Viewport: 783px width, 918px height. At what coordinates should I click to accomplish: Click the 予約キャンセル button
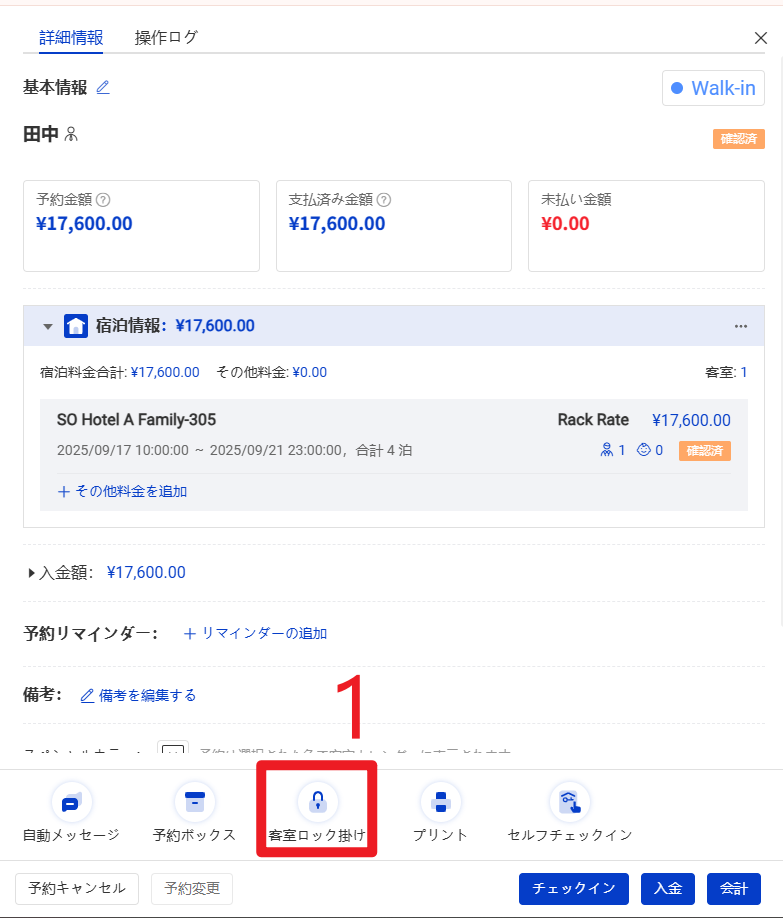76,888
